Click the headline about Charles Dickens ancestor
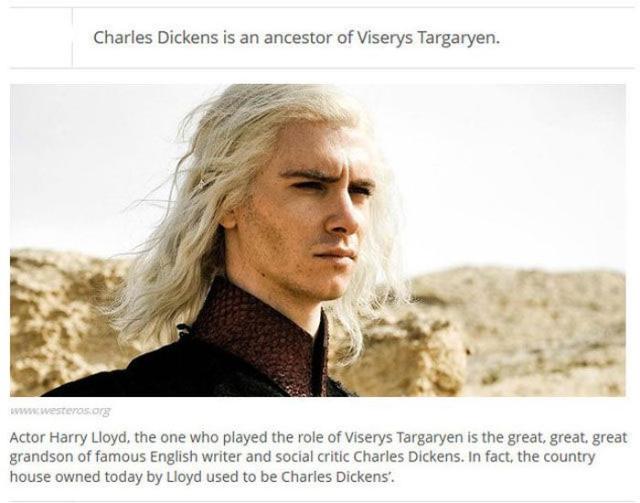The image size is (640, 503). pos(296,38)
